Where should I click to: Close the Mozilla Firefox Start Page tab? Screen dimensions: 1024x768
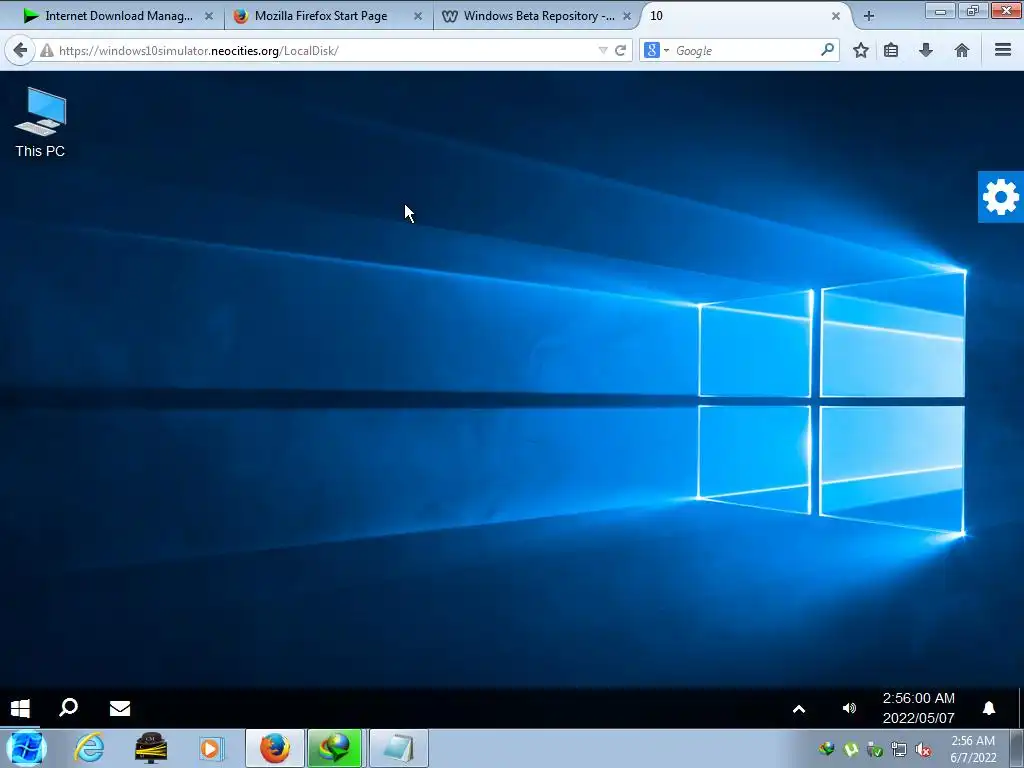click(418, 16)
